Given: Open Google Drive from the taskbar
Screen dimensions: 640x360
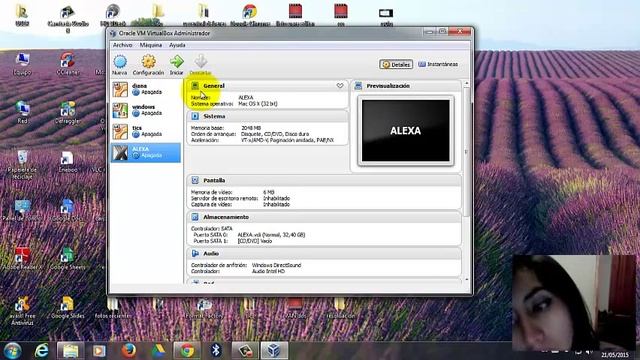Looking at the screenshot, I should 158,351.
